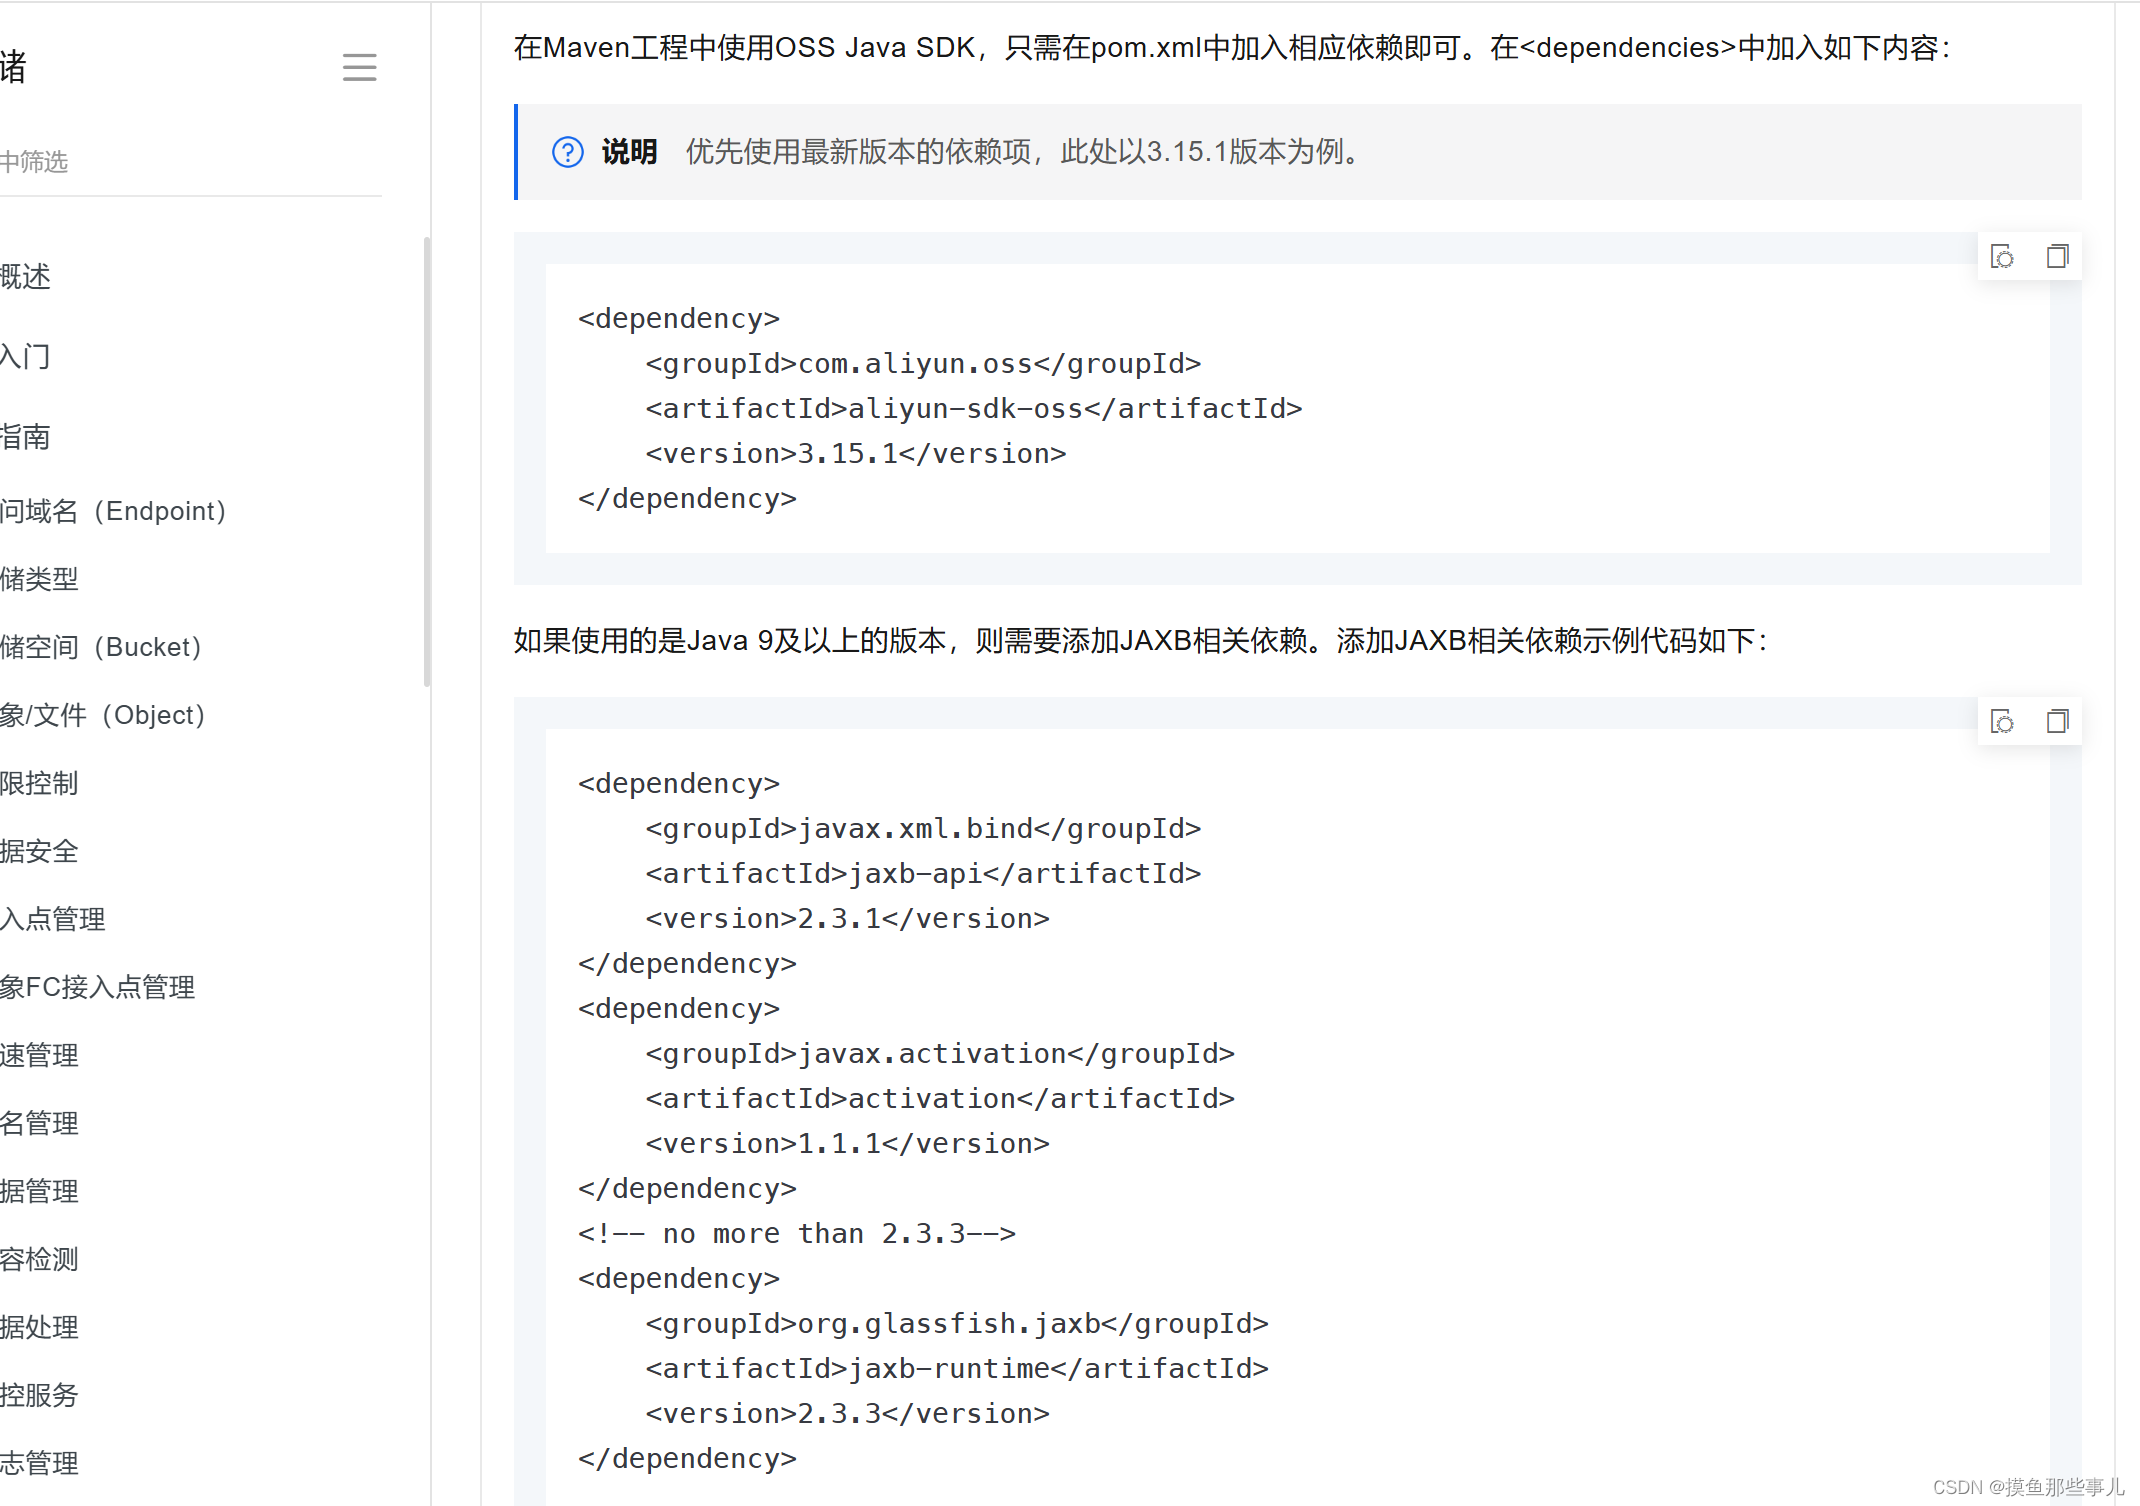Open the 入门 sidebar entry
The image size is (2140, 1506).
pos(25,356)
